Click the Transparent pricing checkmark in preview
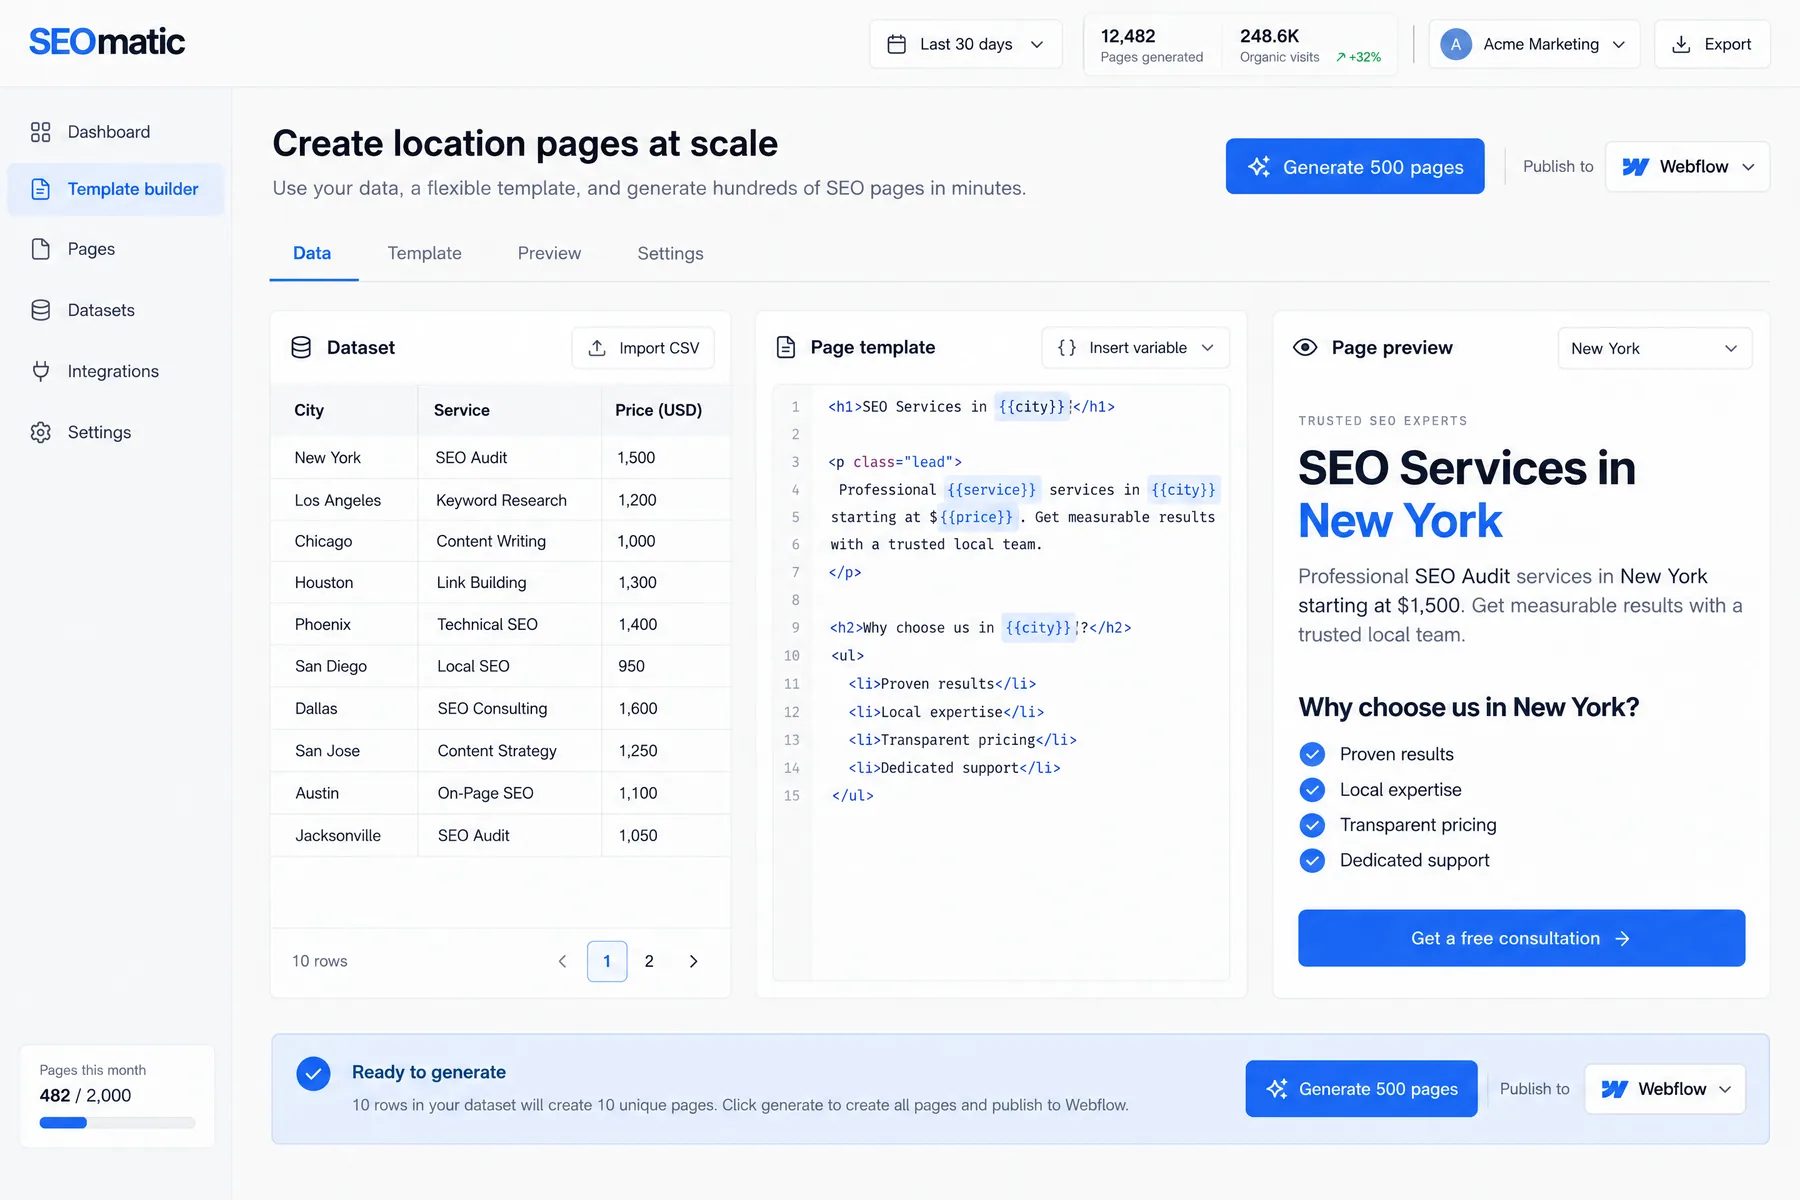Screen dimensions: 1800x1200 point(1312,825)
